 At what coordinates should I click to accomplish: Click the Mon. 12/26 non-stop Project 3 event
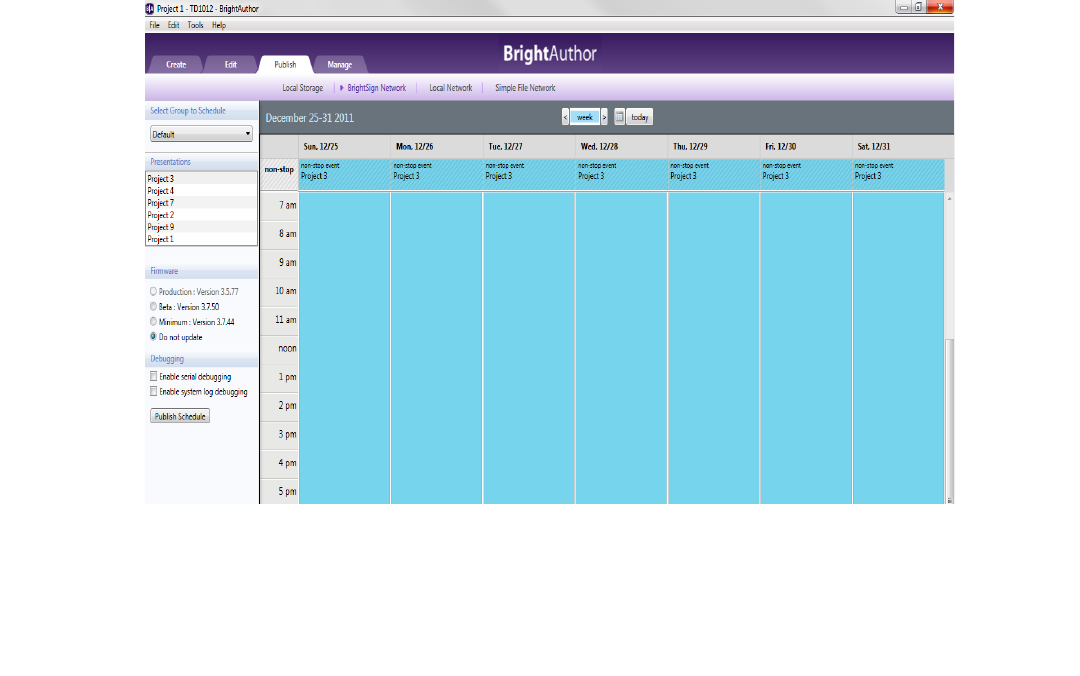pos(437,174)
